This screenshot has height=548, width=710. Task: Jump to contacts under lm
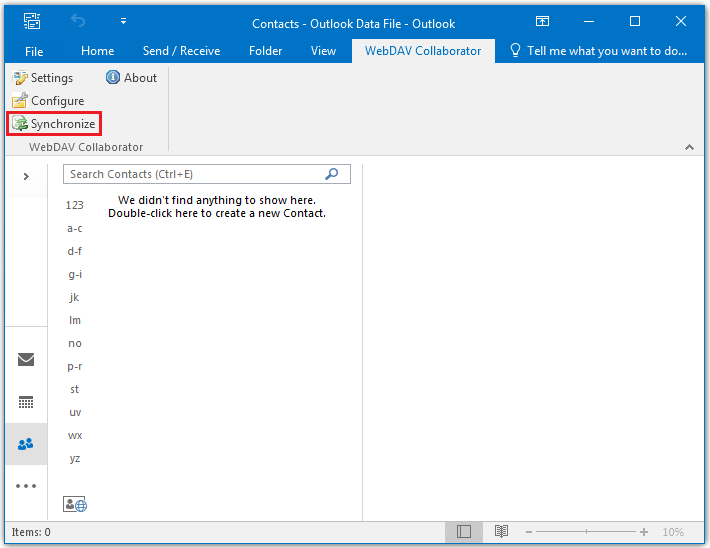[x=75, y=320]
